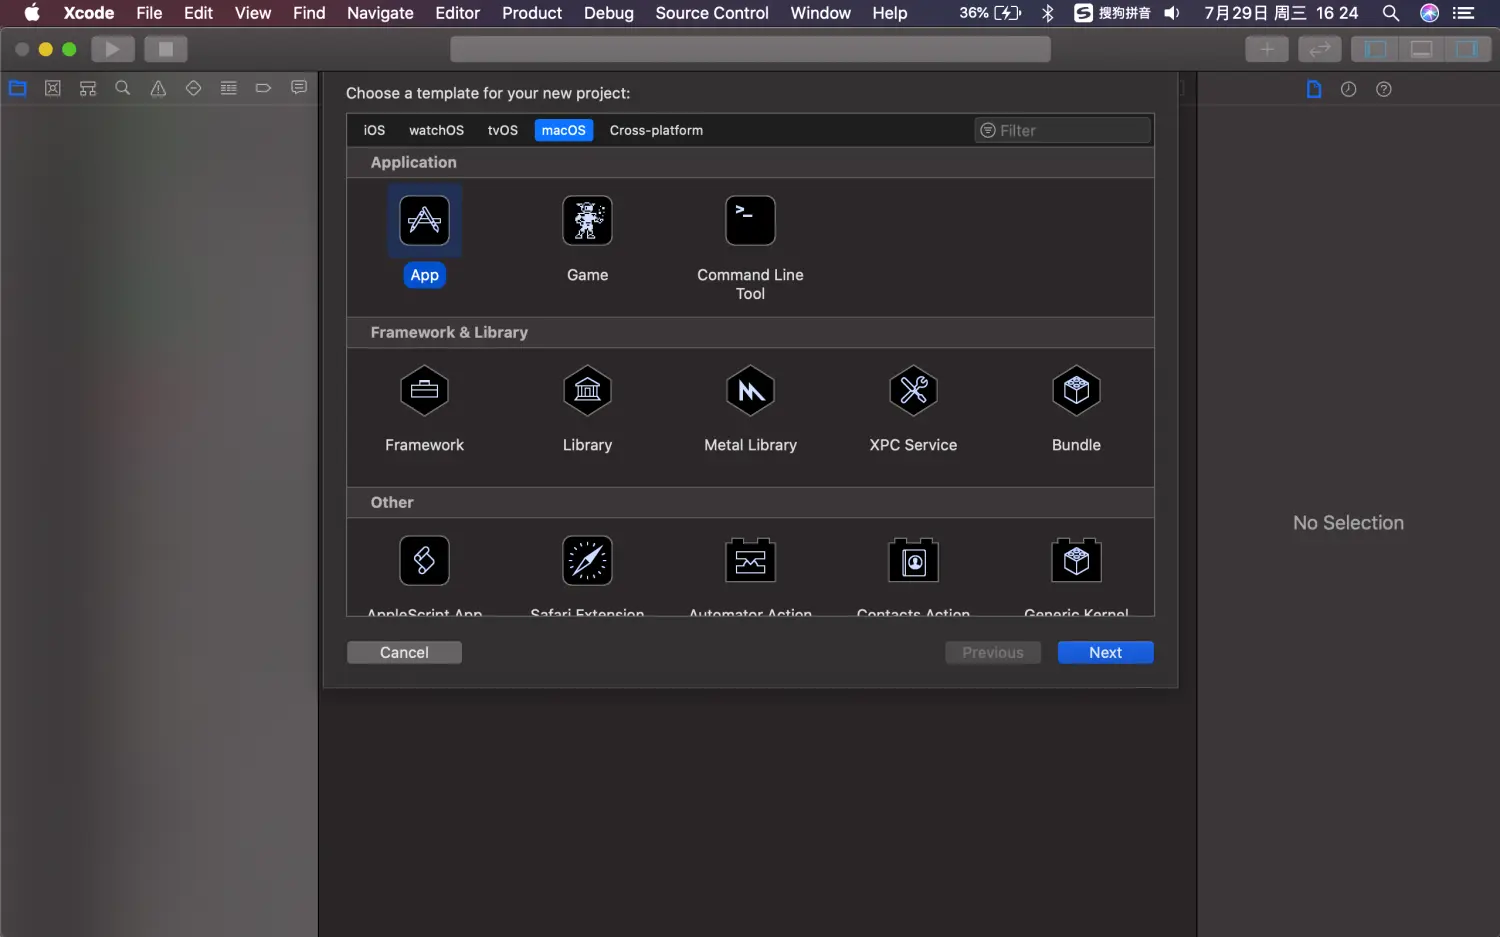Open the Breakpoint navigator icon
Screen dimensions: 1500x937
coord(263,88)
